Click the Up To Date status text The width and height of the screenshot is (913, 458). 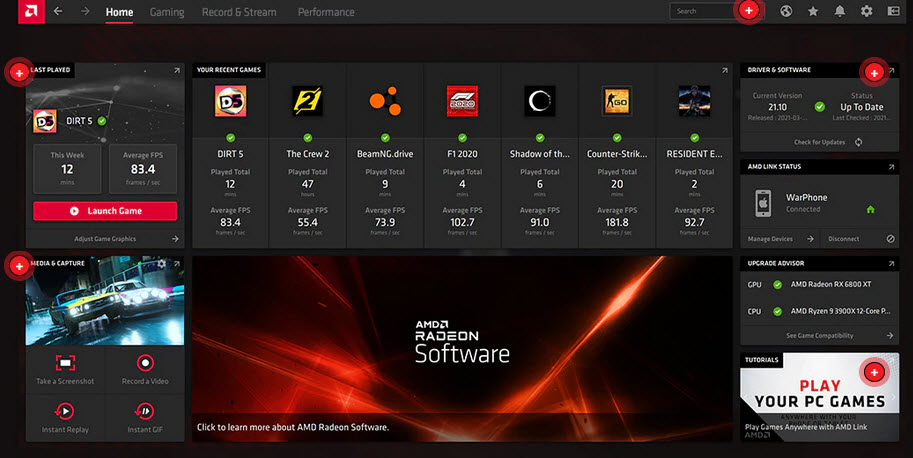tap(862, 107)
